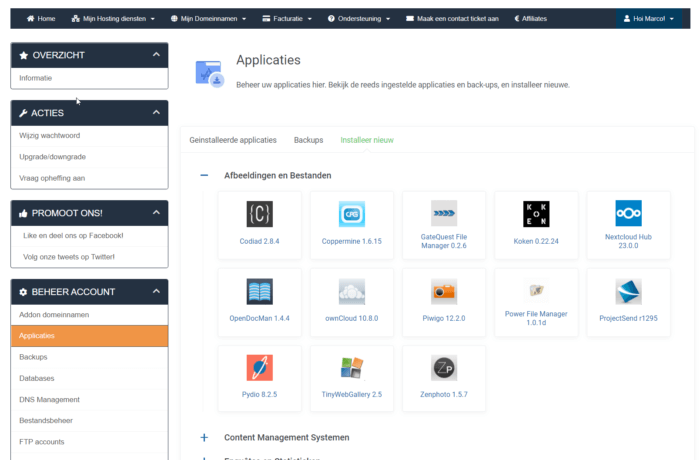Click the TinyWebGallery app icon
Viewport: 700px width, 460px height.
(x=352, y=368)
